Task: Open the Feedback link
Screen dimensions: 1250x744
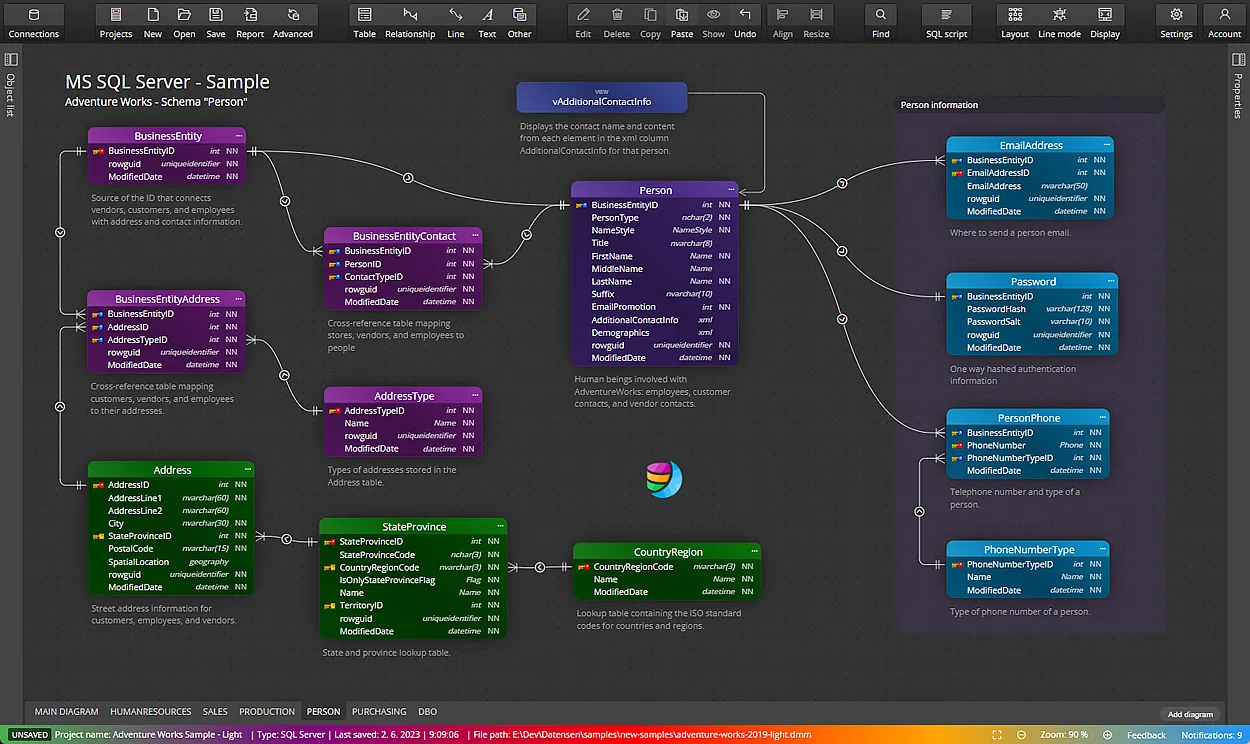Action: point(1146,735)
